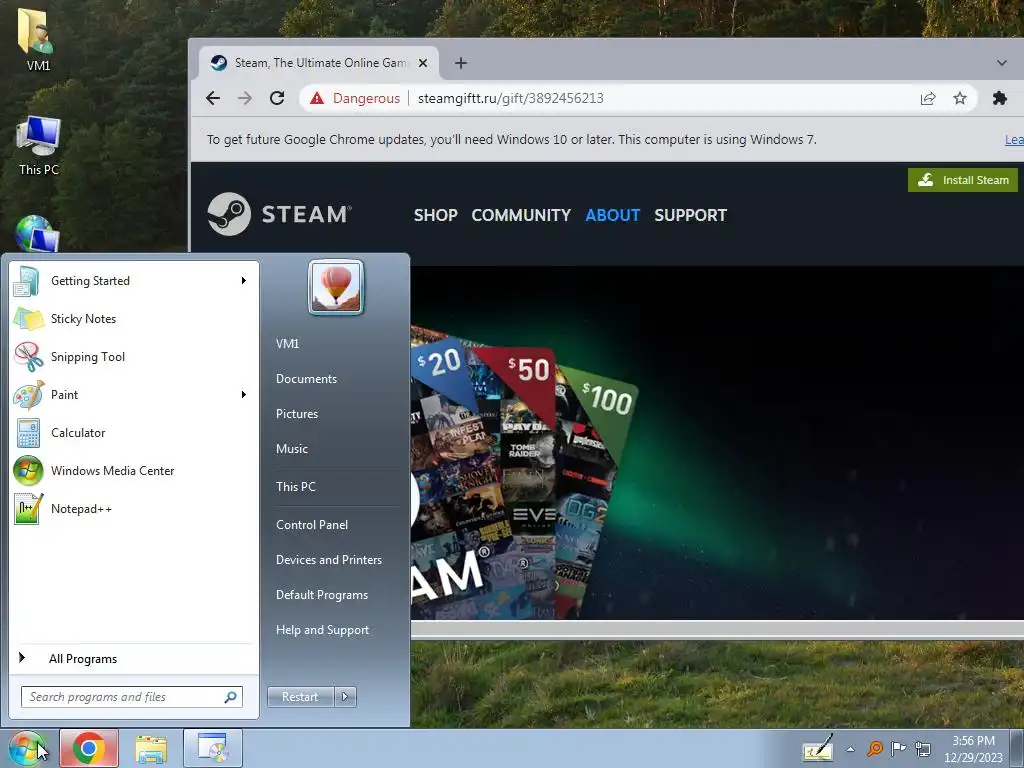
Task: Focus the Search programs and files box
Action: (x=132, y=697)
